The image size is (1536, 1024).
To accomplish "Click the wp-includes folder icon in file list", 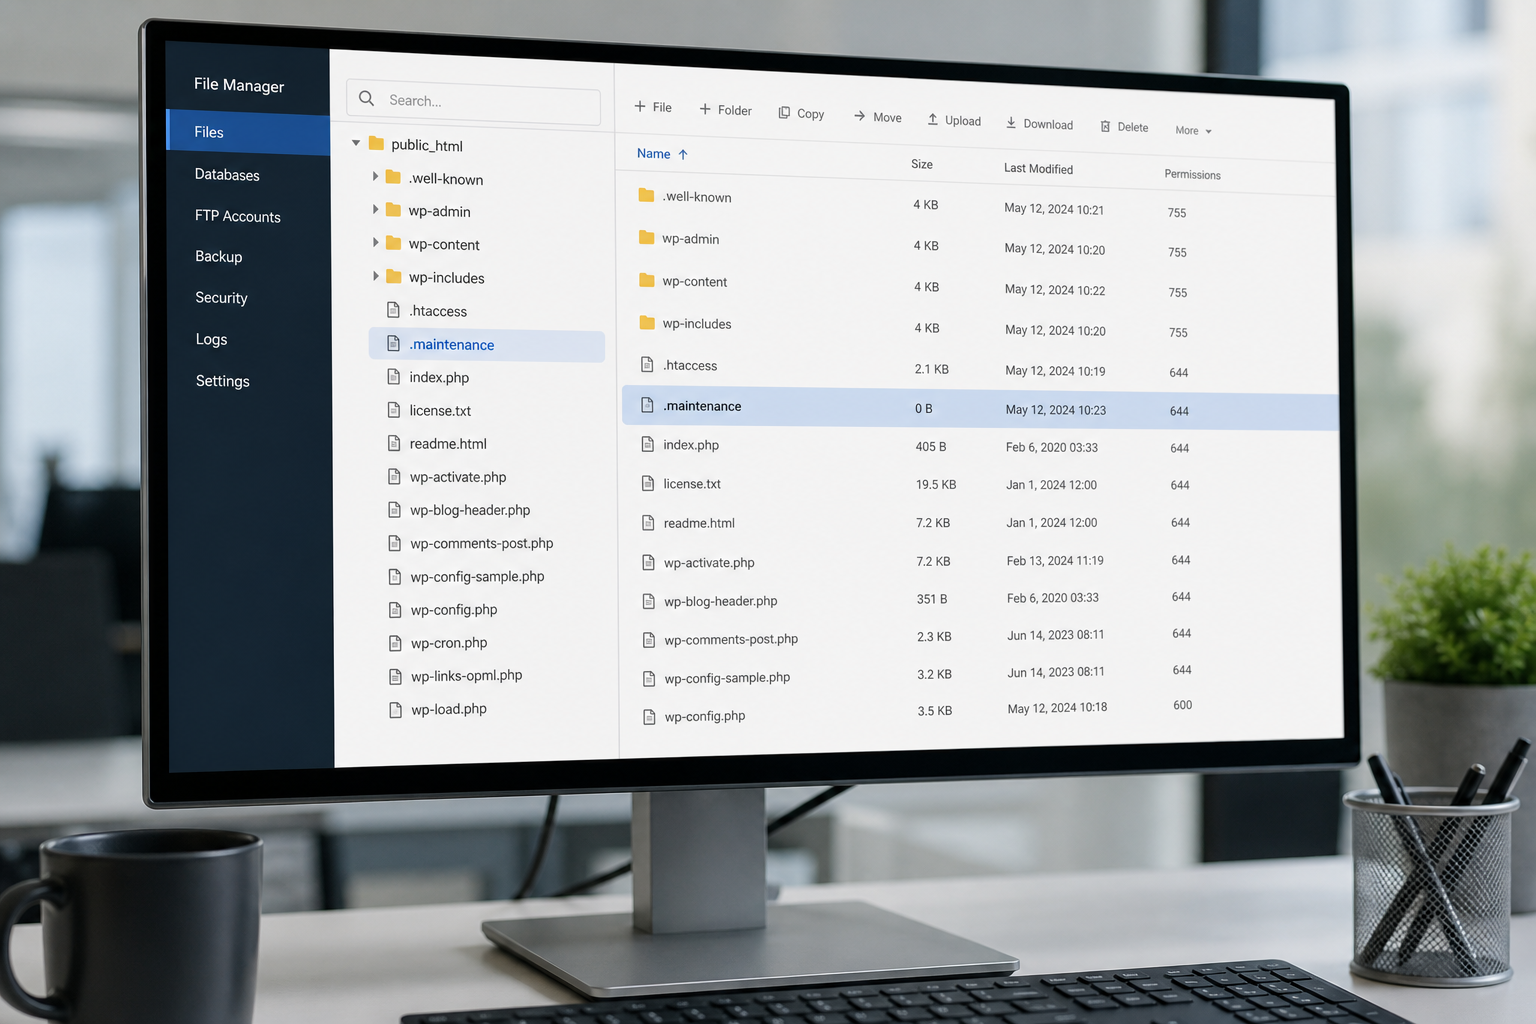I will [x=647, y=322].
